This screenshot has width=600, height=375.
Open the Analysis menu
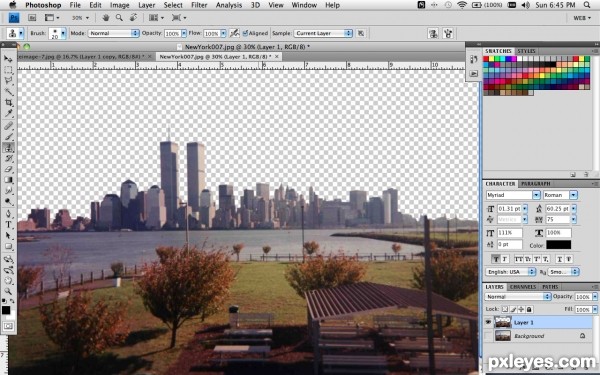pyautogui.click(x=229, y=5)
